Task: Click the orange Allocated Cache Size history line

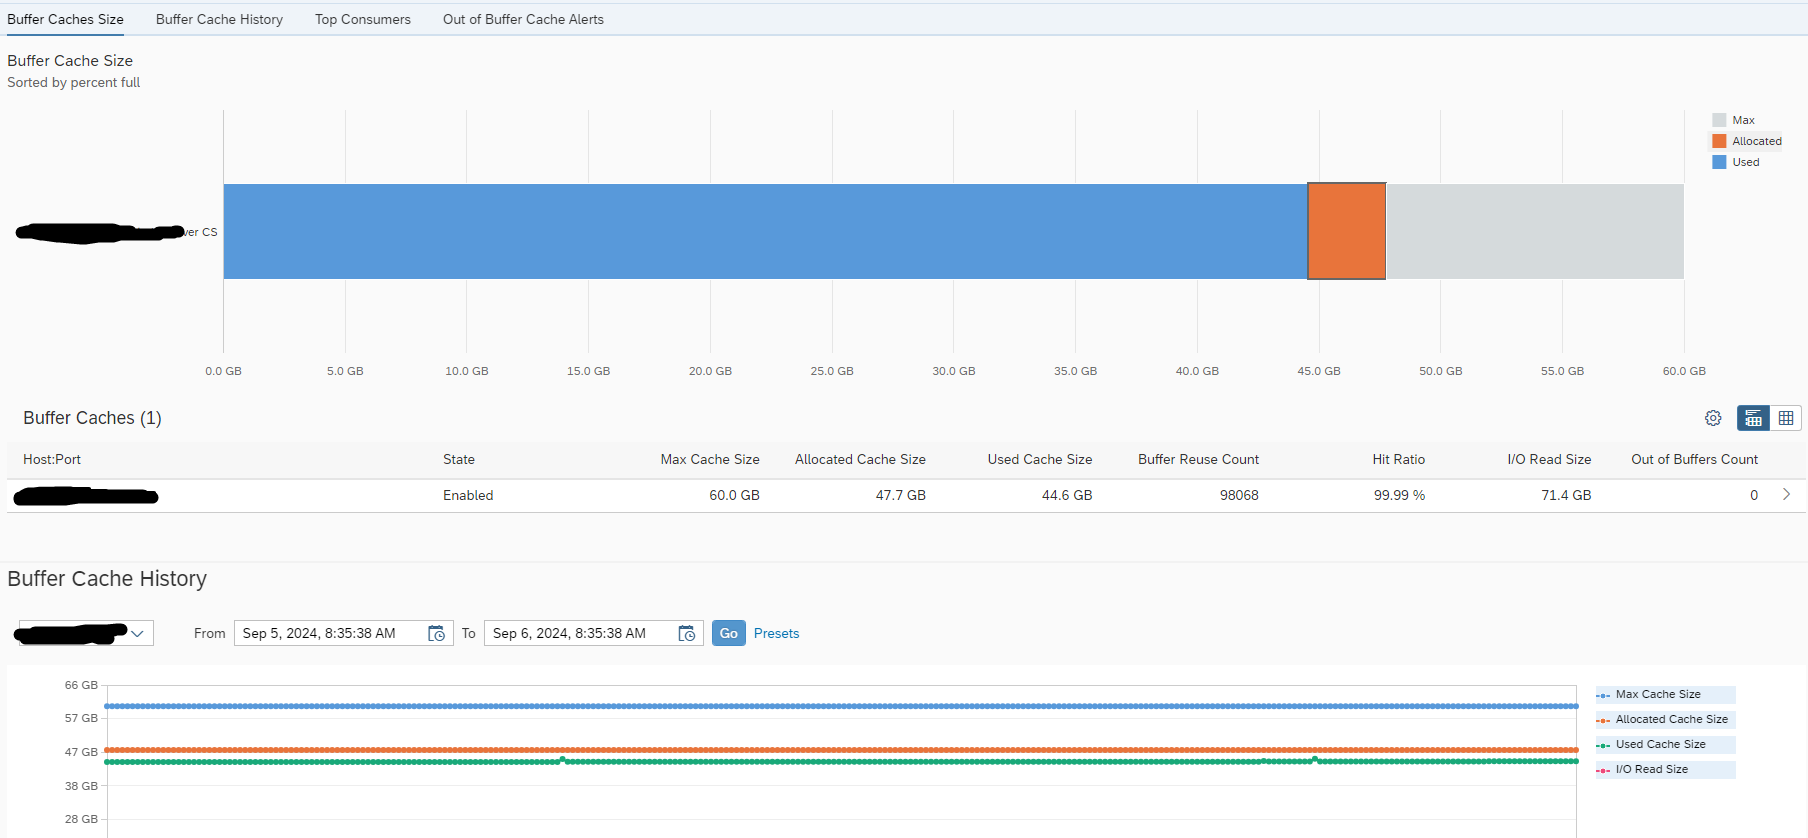Action: coord(841,749)
